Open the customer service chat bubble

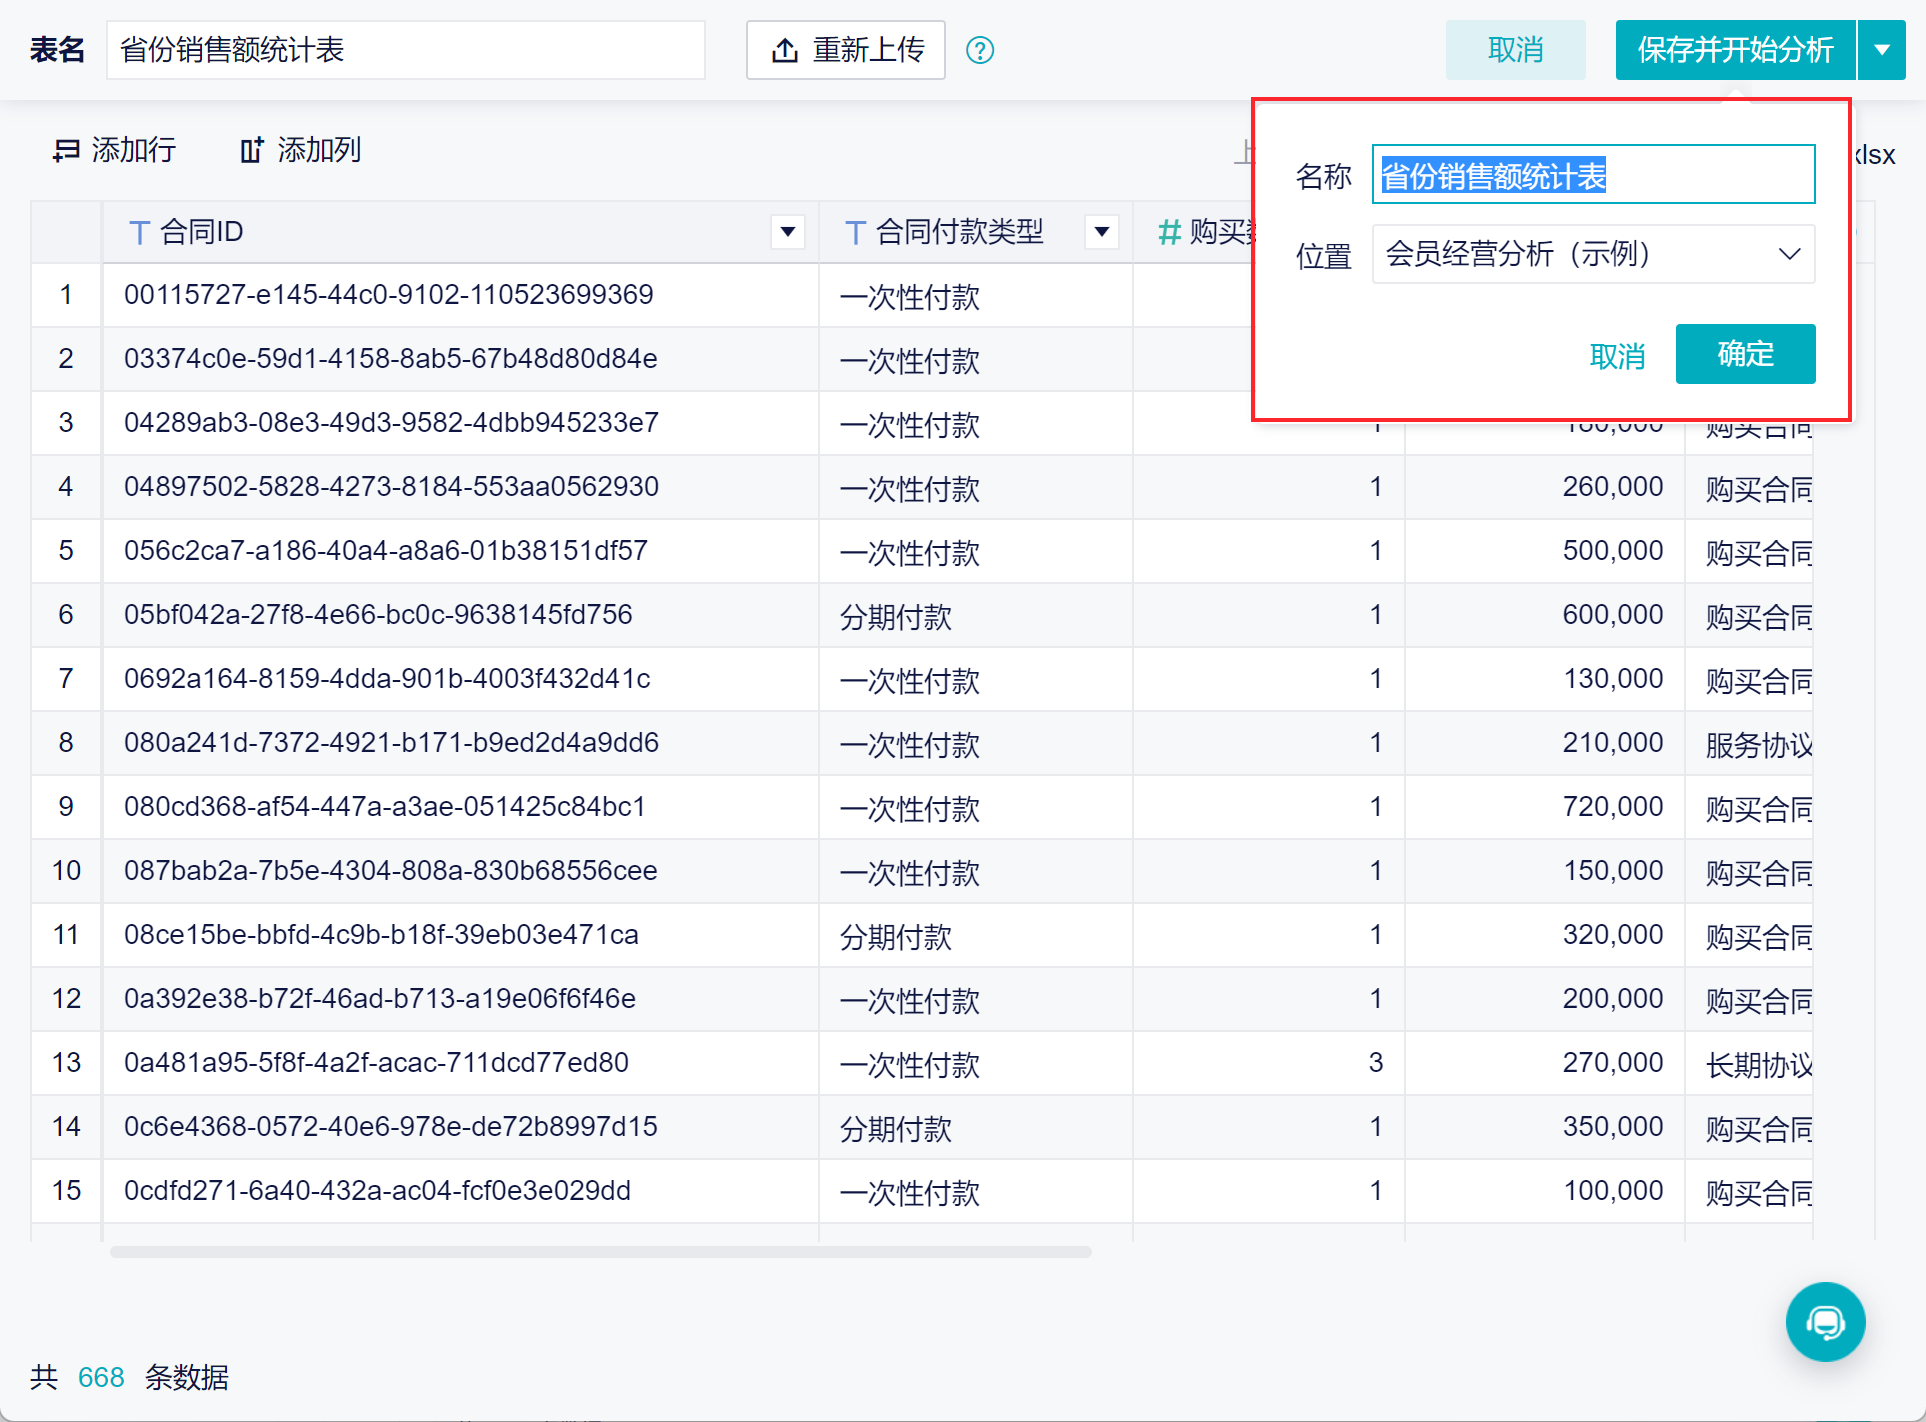coord(1825,1322)
